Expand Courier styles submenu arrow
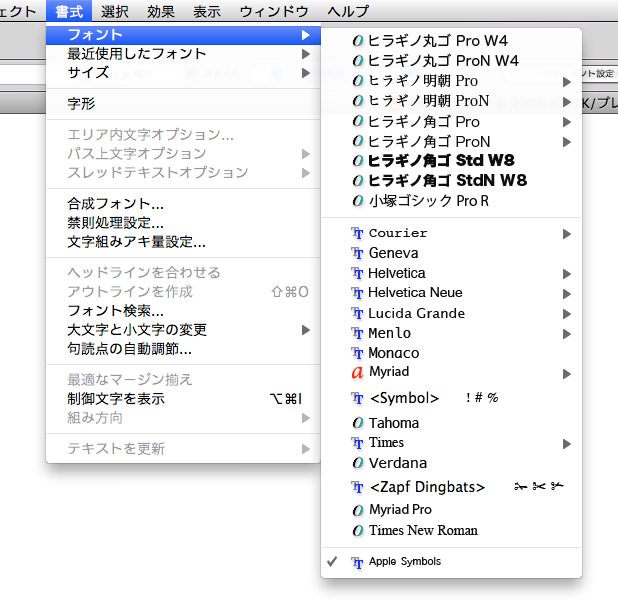 point(567,234)
